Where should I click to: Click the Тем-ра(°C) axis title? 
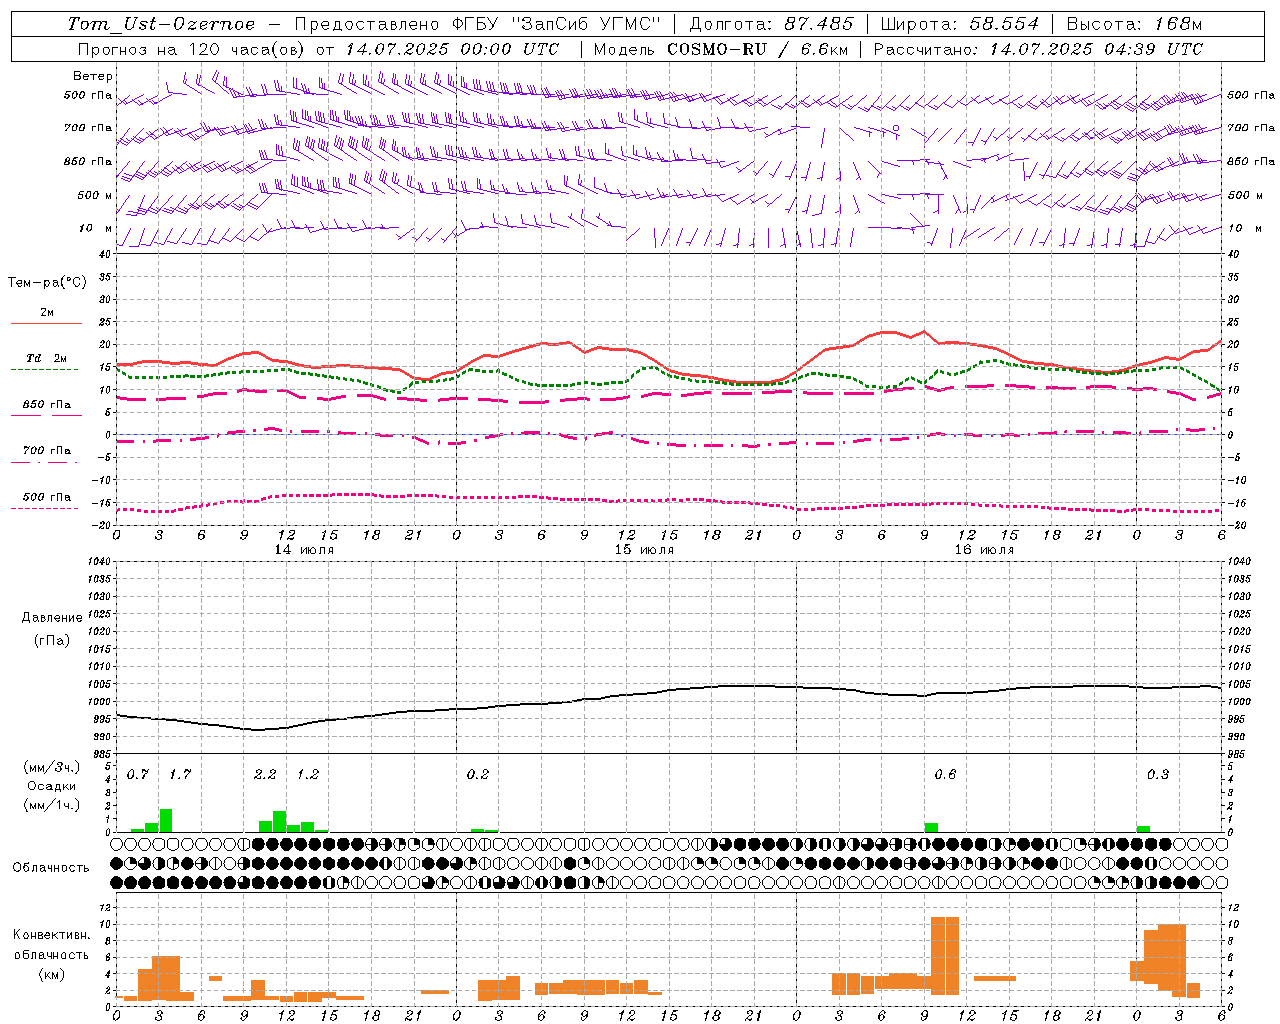point(47,283)
